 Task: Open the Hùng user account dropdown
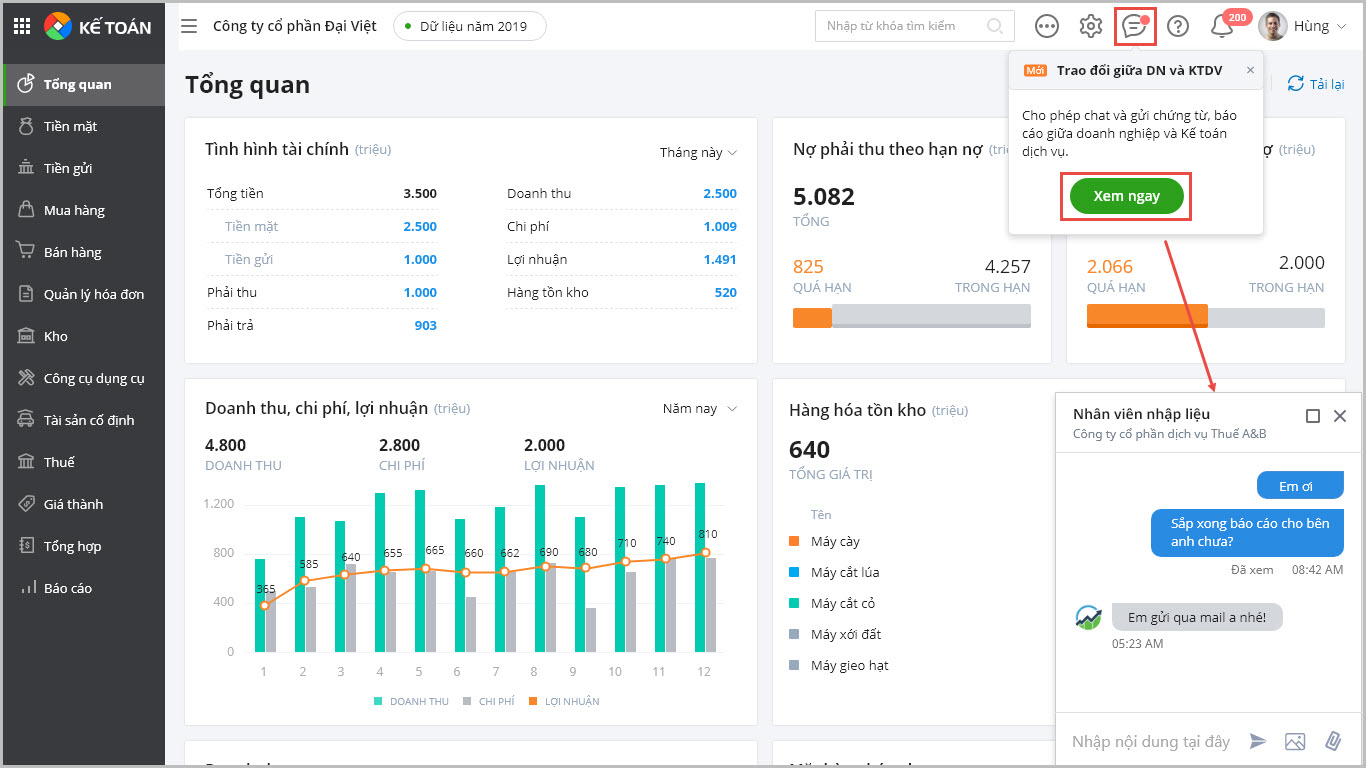click(1303, 26)
